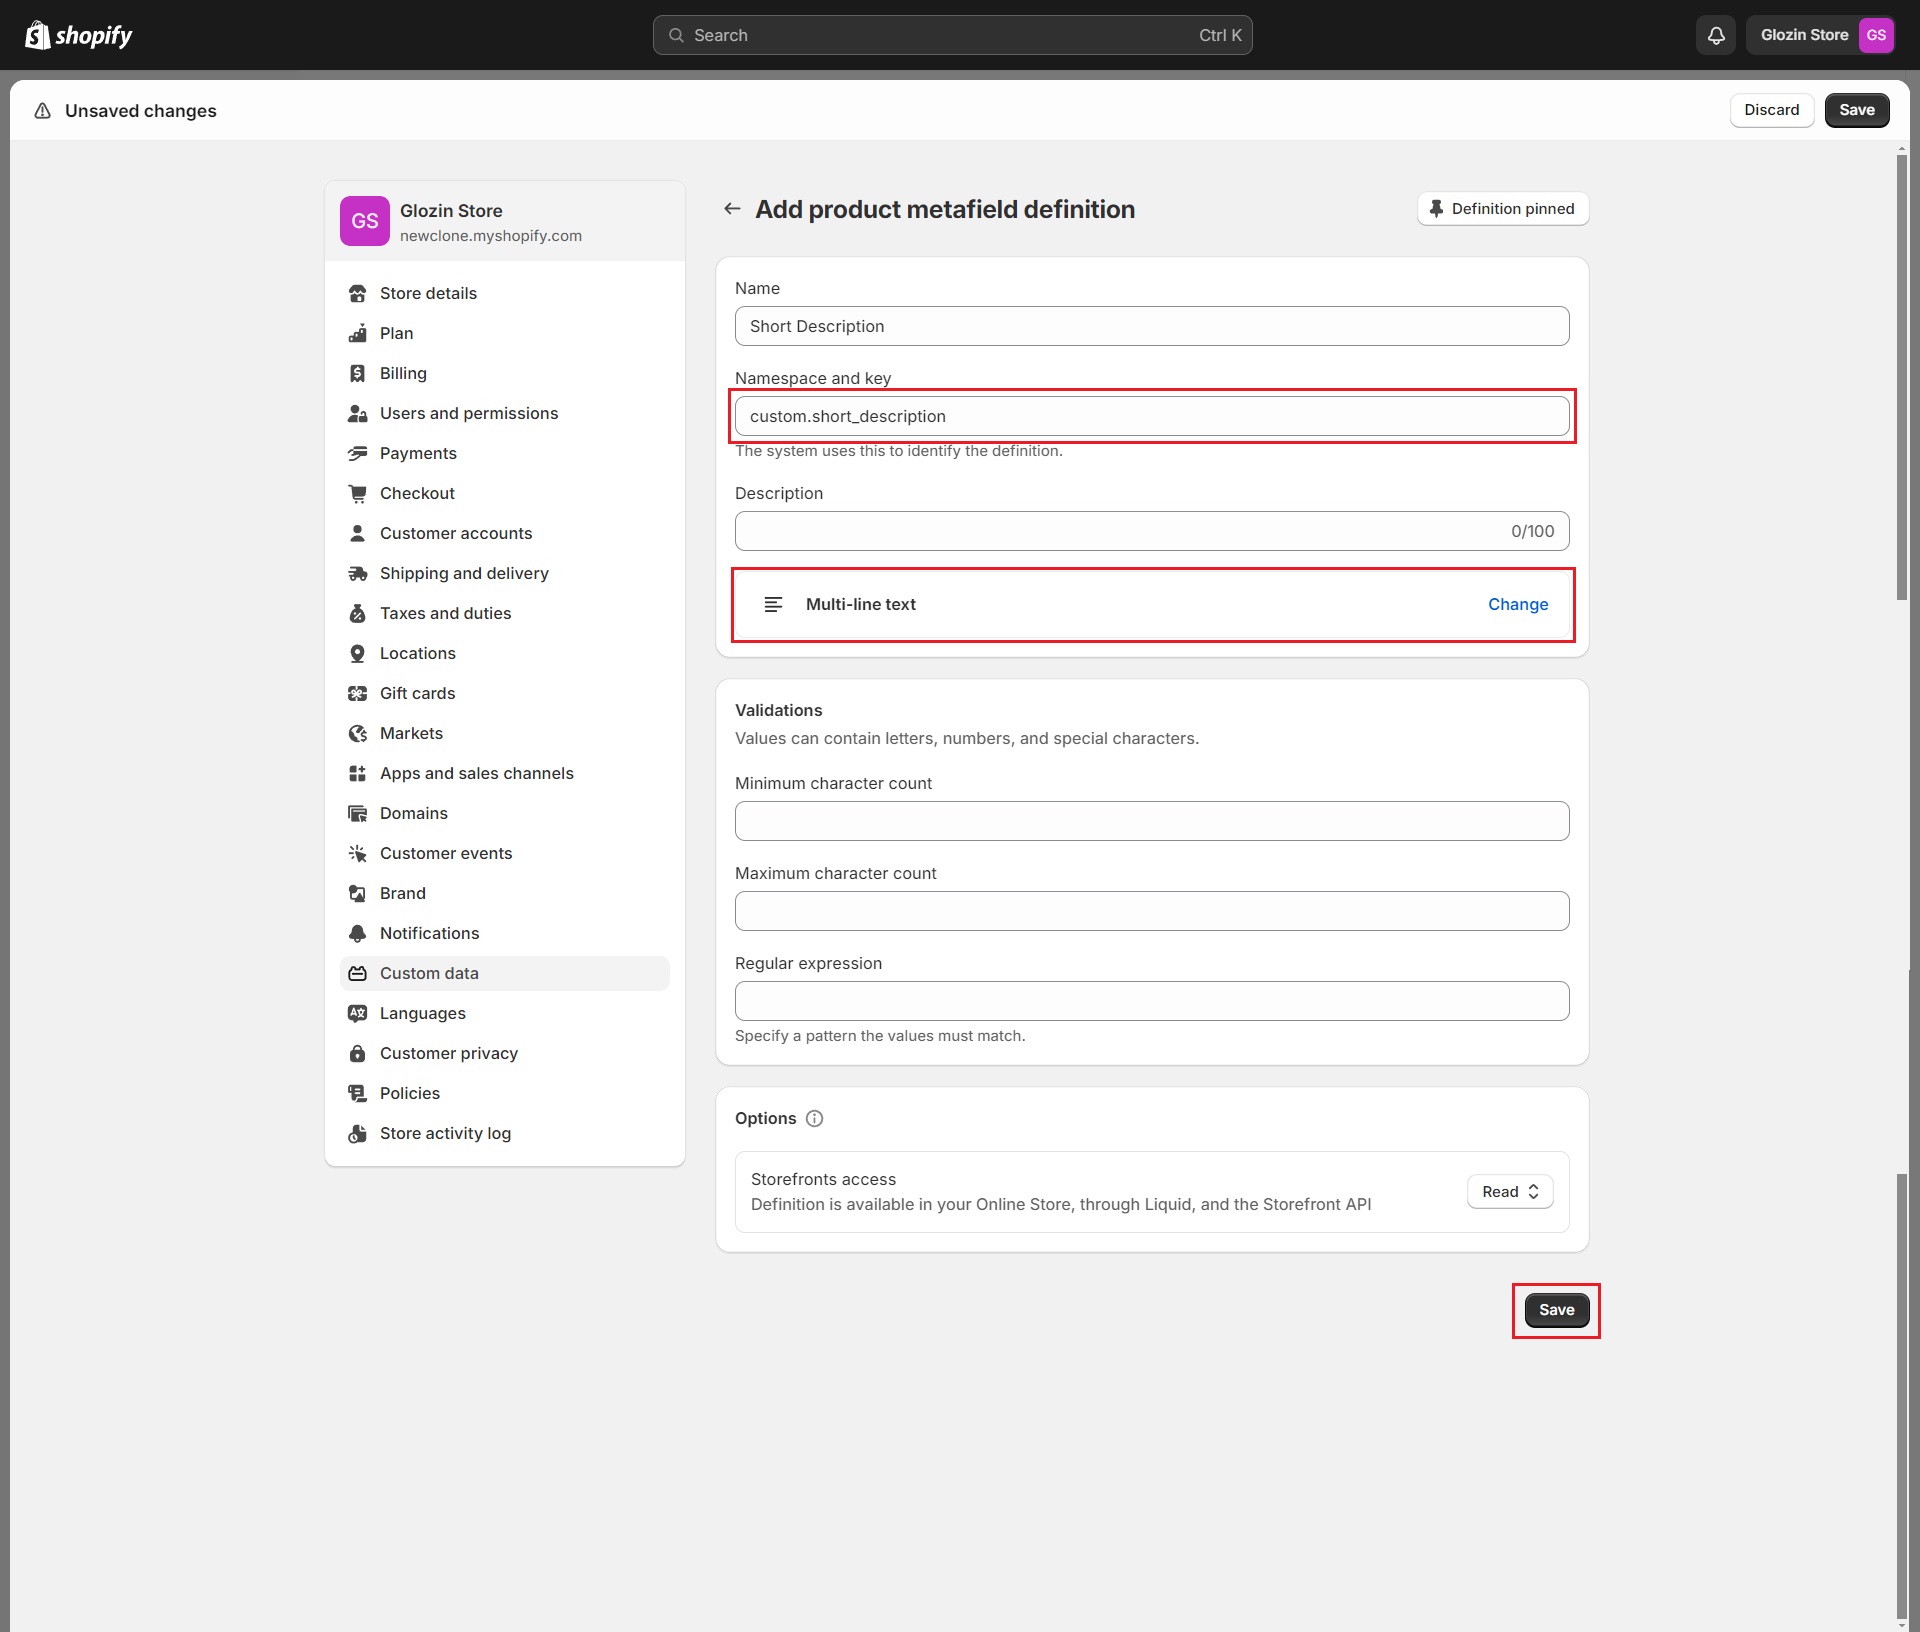Image resolution: width=1920 pixels, height=1632 pixels.
Task: Click the Shopify logo
Action: (x=78, y=35)
